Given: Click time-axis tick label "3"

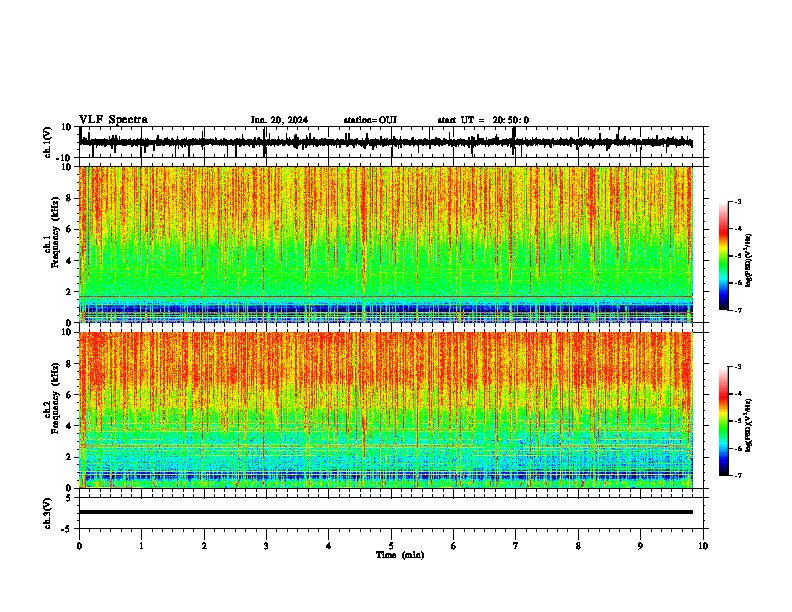Looking at the screenshot, I should [x=266, y=546].
